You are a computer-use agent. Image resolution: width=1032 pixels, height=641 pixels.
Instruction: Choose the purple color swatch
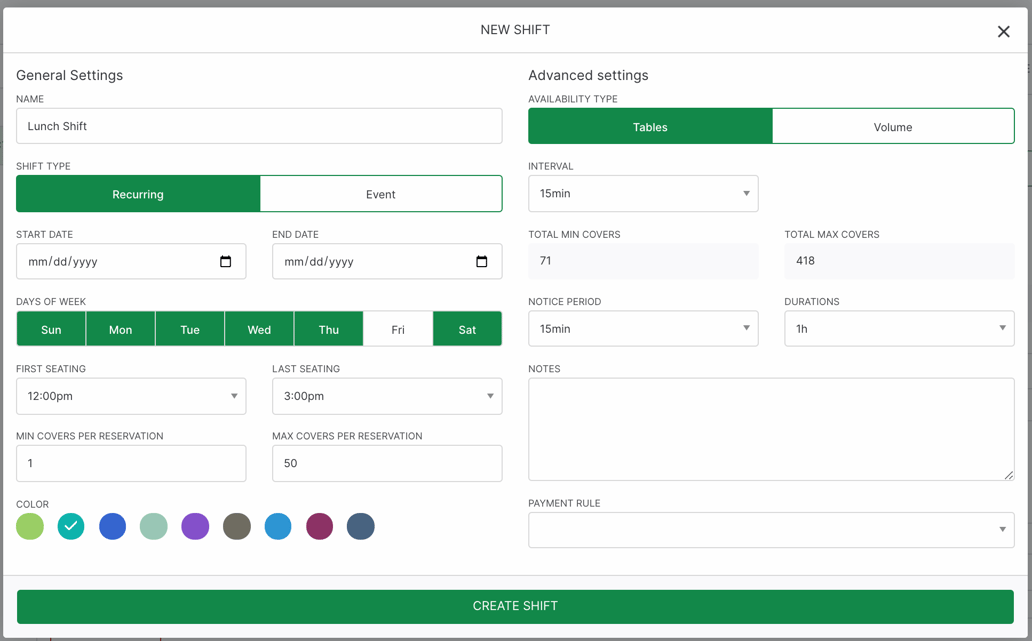click(x=195, y=526)
